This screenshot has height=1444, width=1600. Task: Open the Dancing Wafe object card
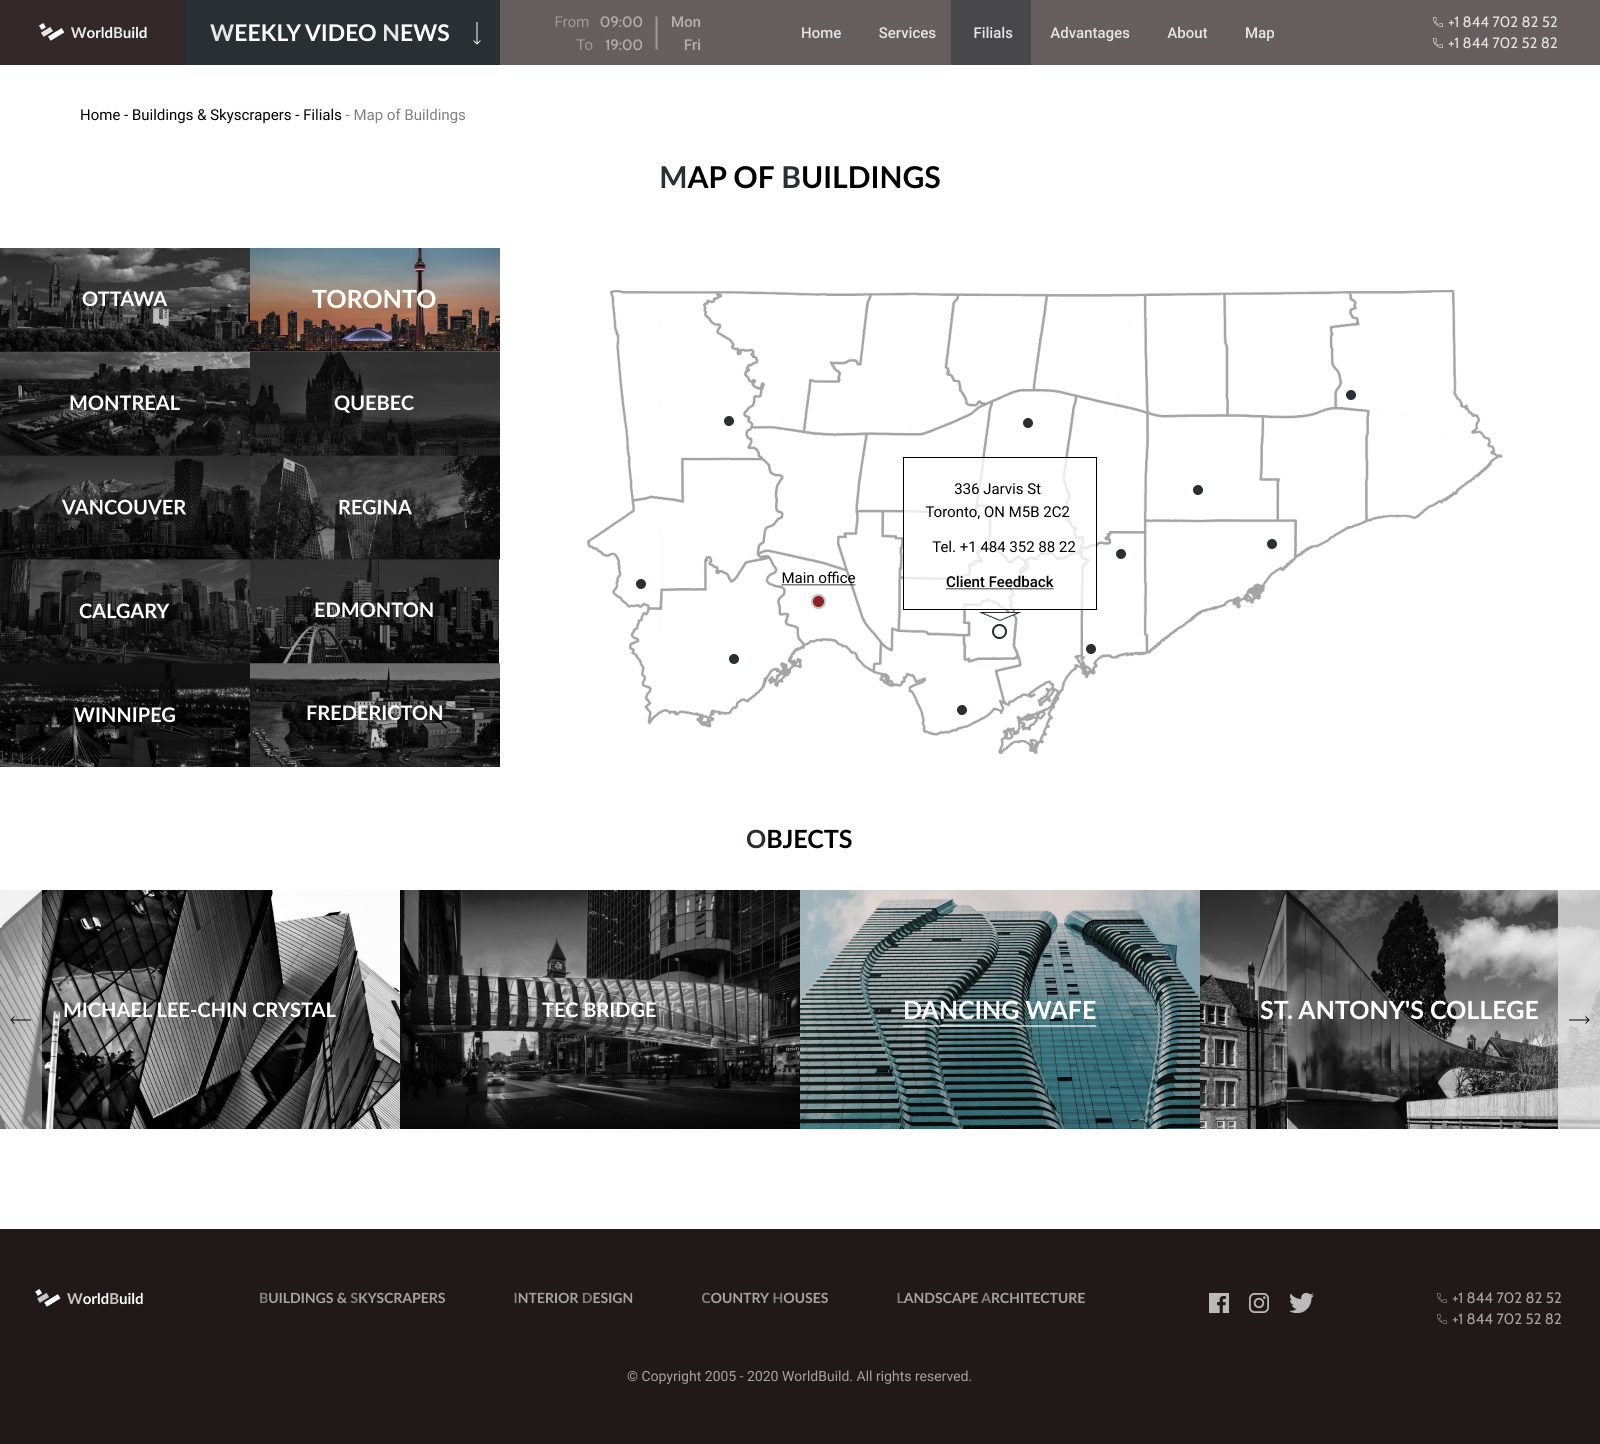pos(1000,1009)
